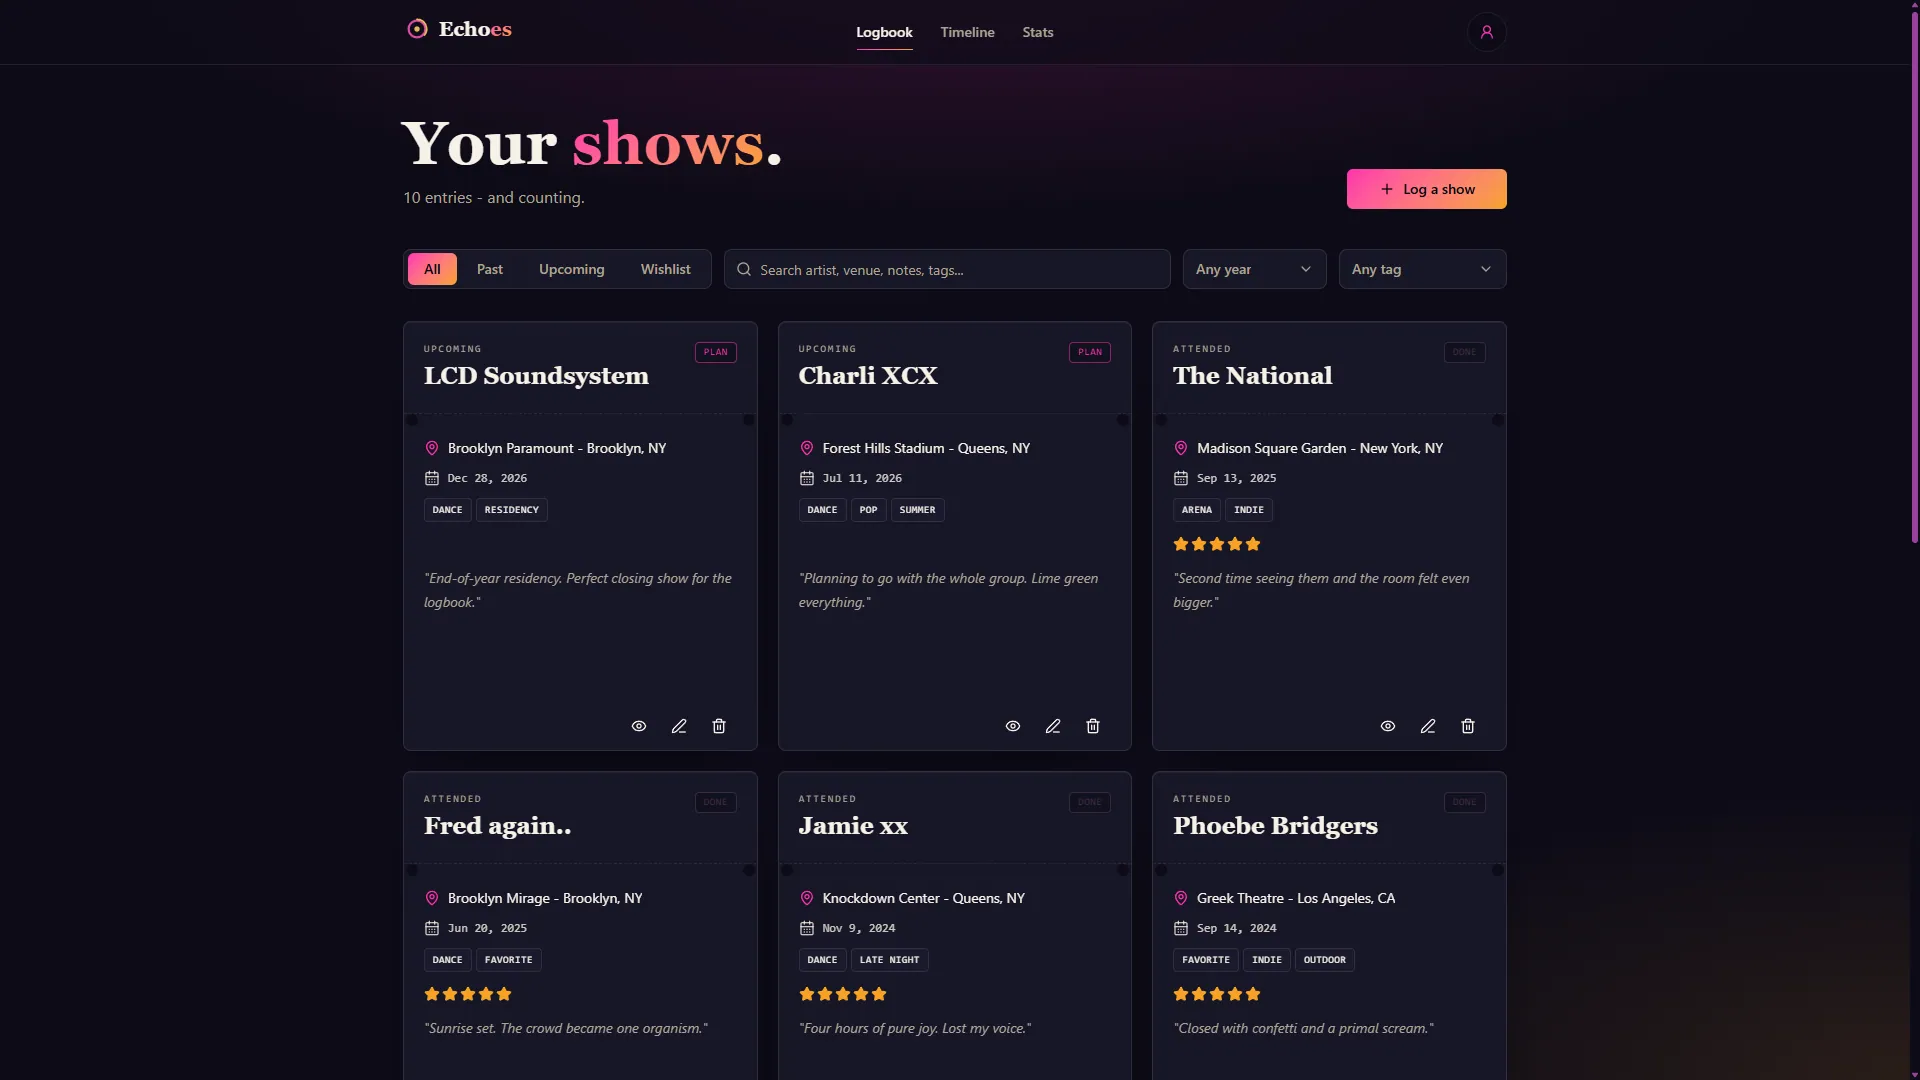1920x1080 pixels.
Task: View Charli XCX details via eye icon
Action: coord(1013,726)
